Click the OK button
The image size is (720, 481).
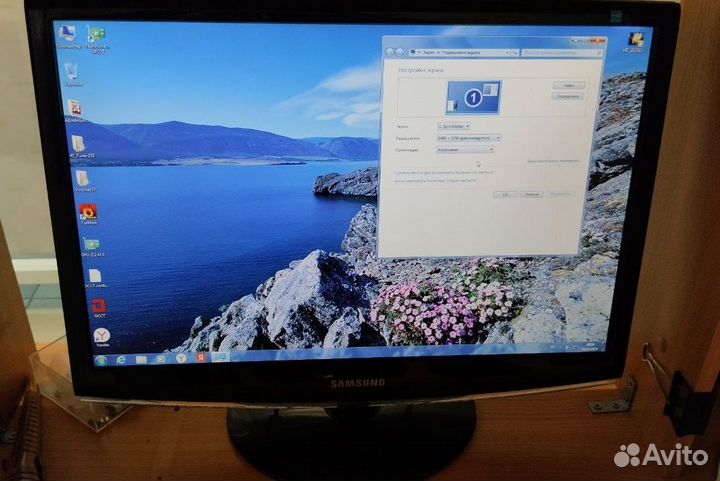click(x=505, y=195)
